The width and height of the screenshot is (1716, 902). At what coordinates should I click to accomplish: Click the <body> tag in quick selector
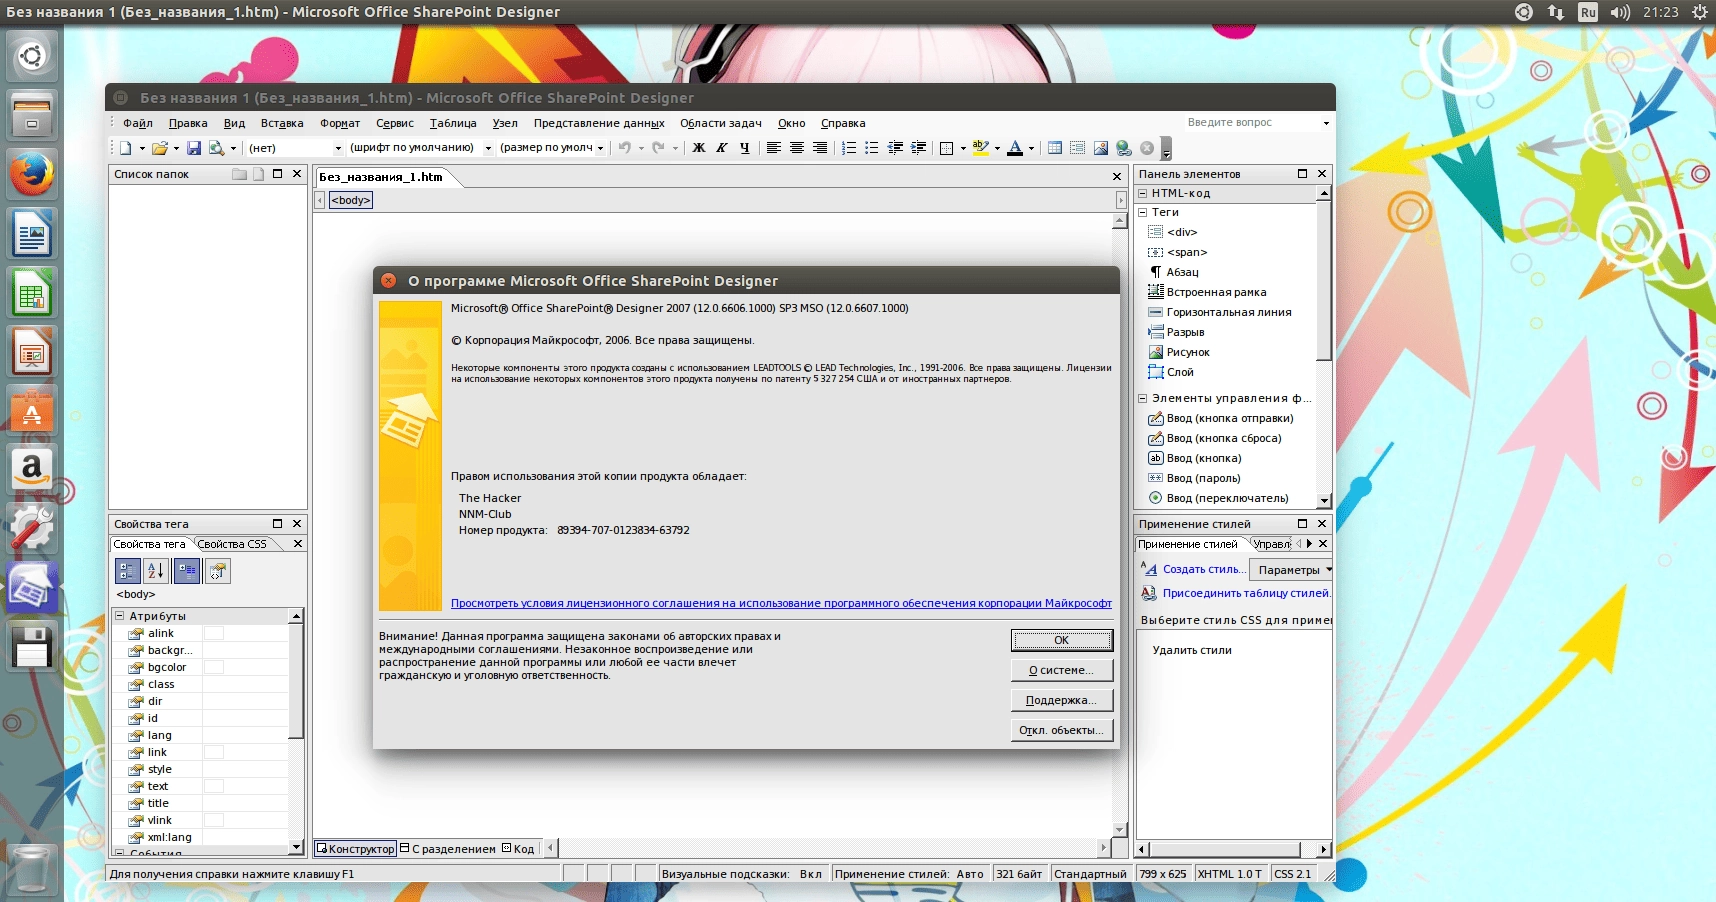[351, 200]
